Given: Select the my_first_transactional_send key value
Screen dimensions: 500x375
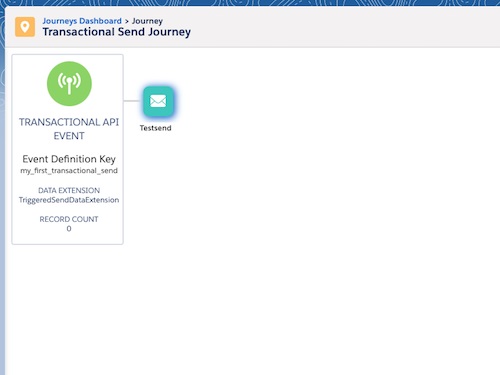Looking at the screenshot, I should [69, 171].
